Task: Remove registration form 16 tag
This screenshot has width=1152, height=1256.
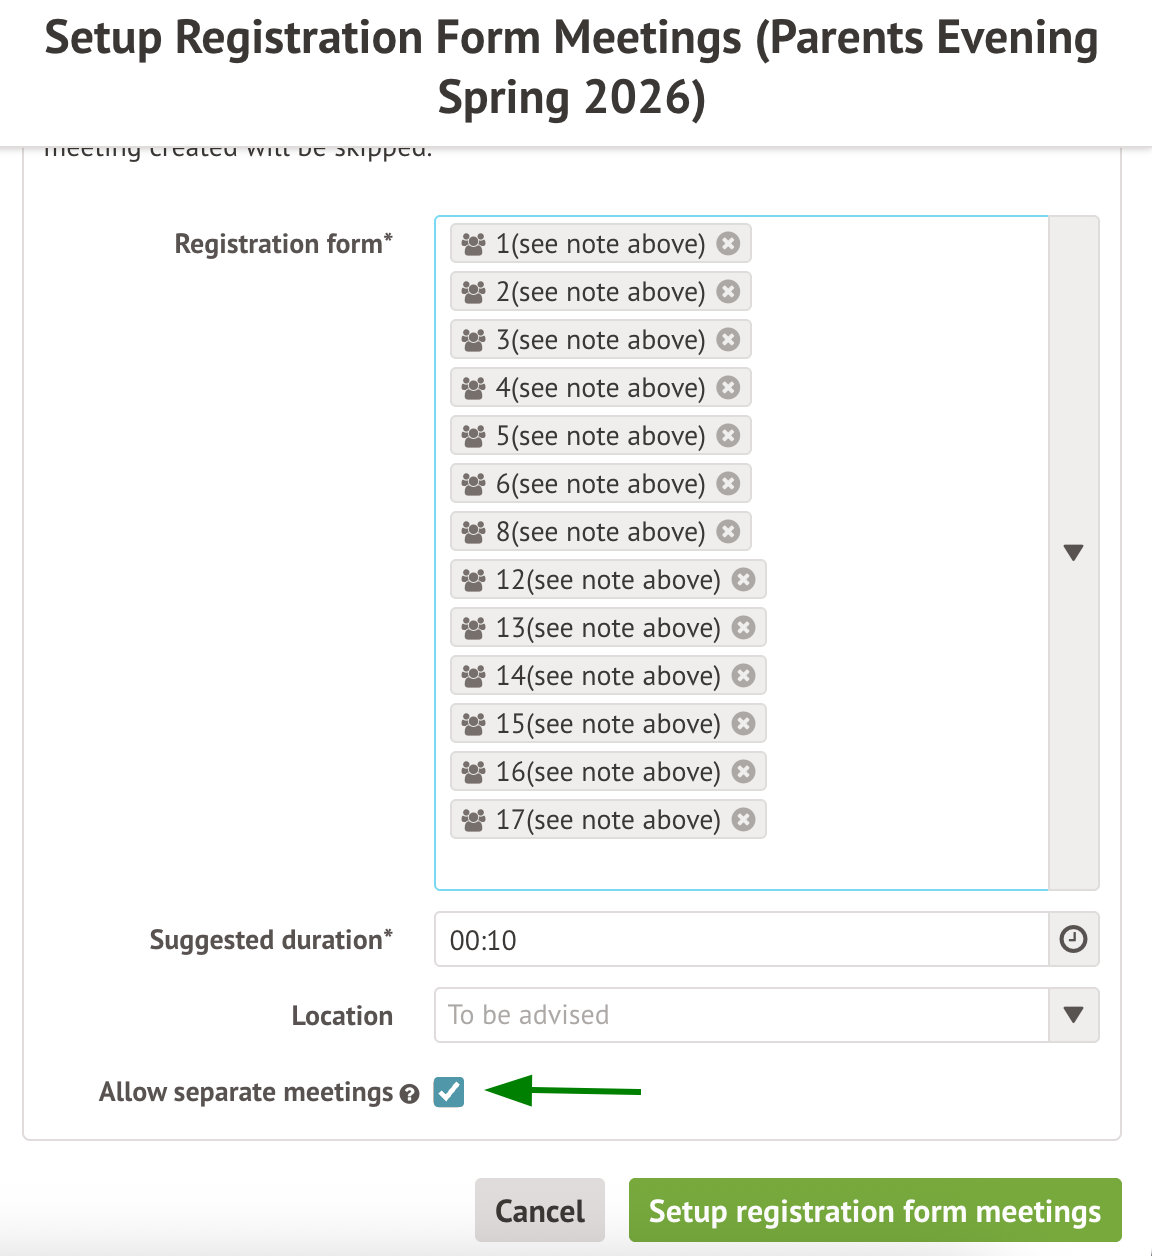Action: [744, 771]
